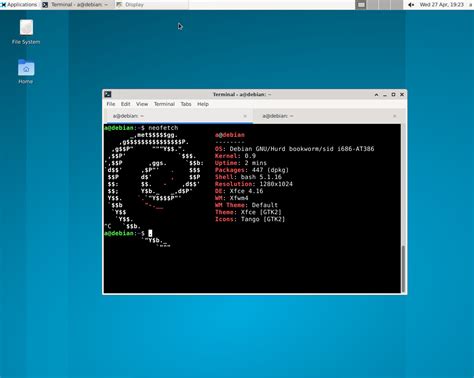Image resolution: width=474 pixels, height=378 pixels.
Task: Switch to the last workspace in pager
Action: pyautogui.click(x=397, y=5)
